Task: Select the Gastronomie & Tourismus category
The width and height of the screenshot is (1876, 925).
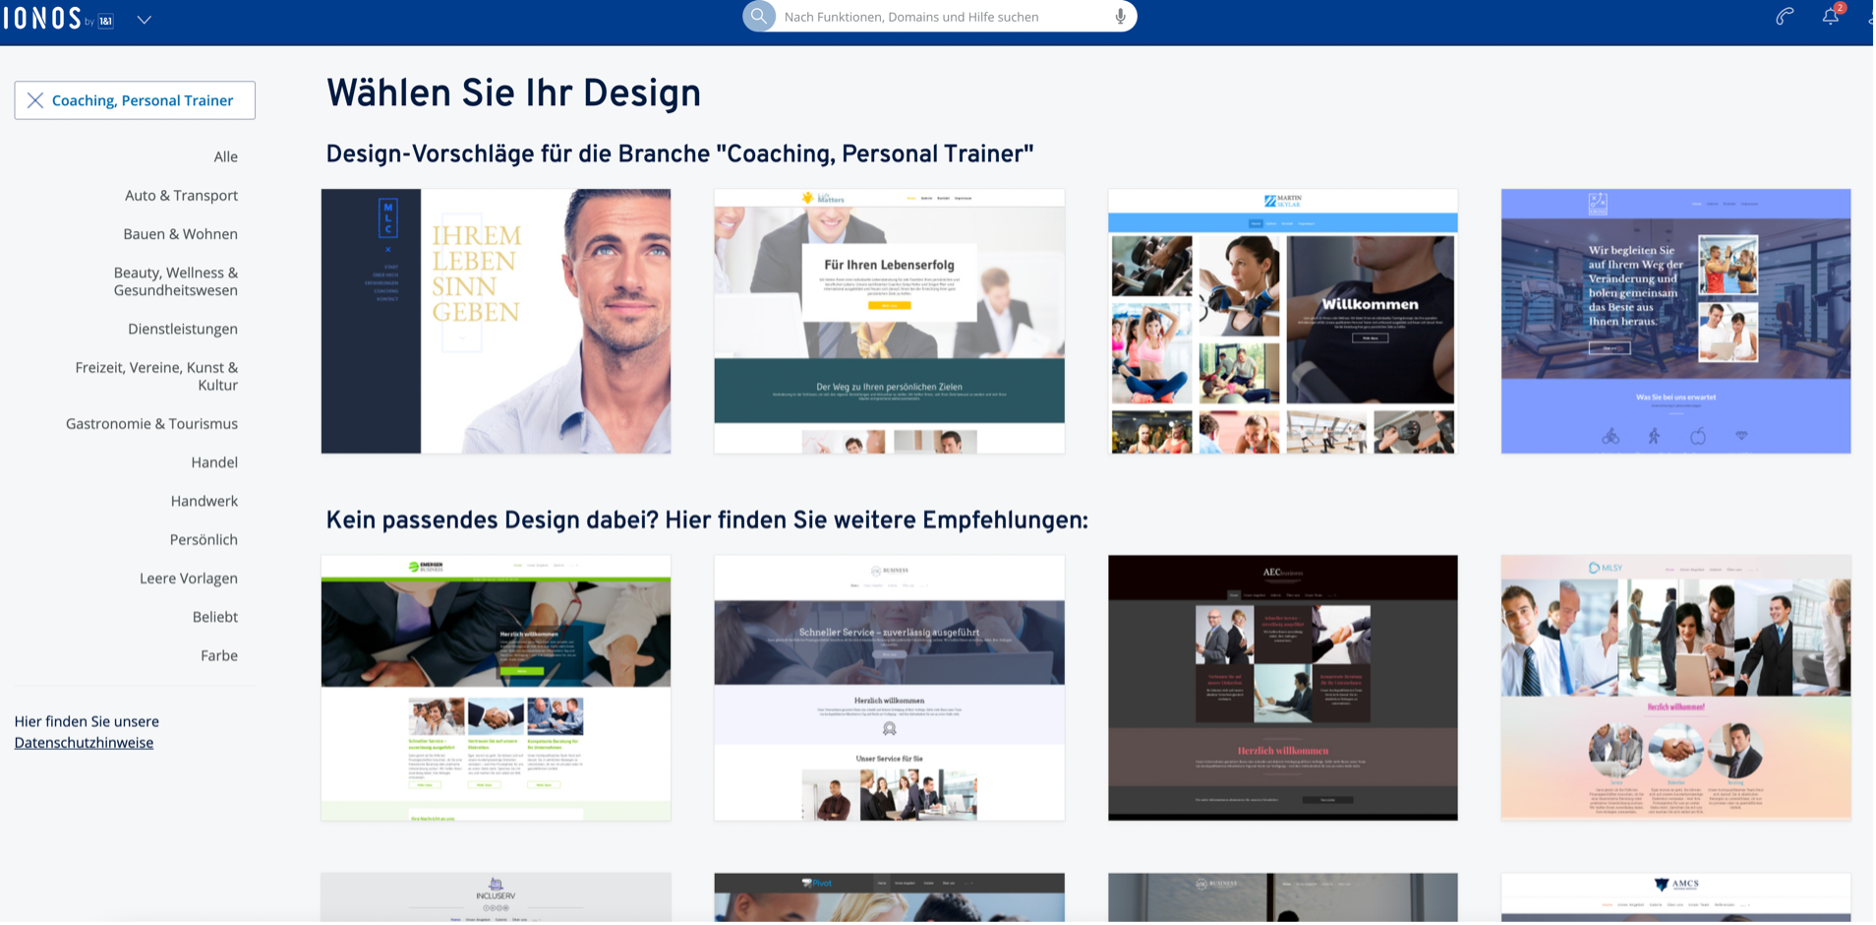Action: 152,424
